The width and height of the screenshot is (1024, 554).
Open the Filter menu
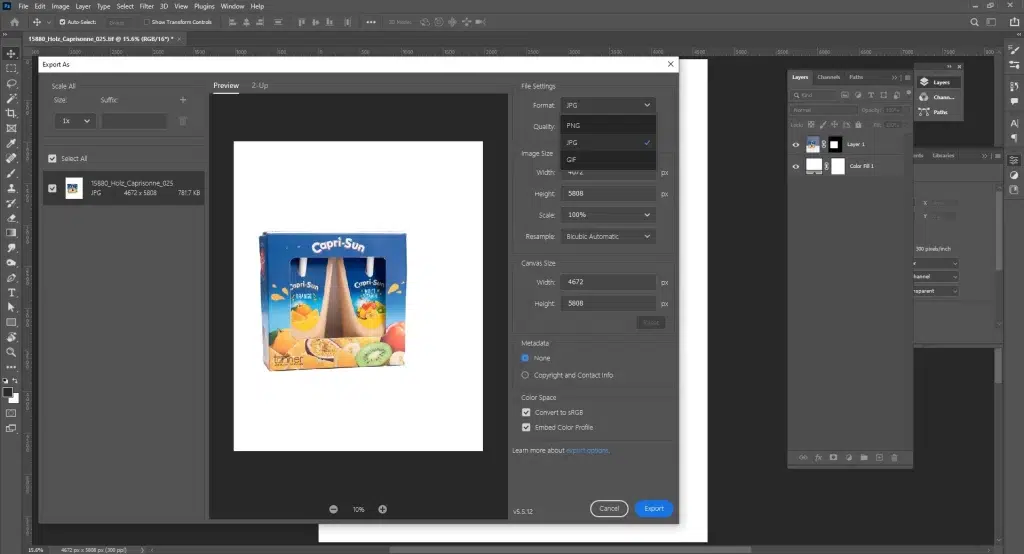146,7
